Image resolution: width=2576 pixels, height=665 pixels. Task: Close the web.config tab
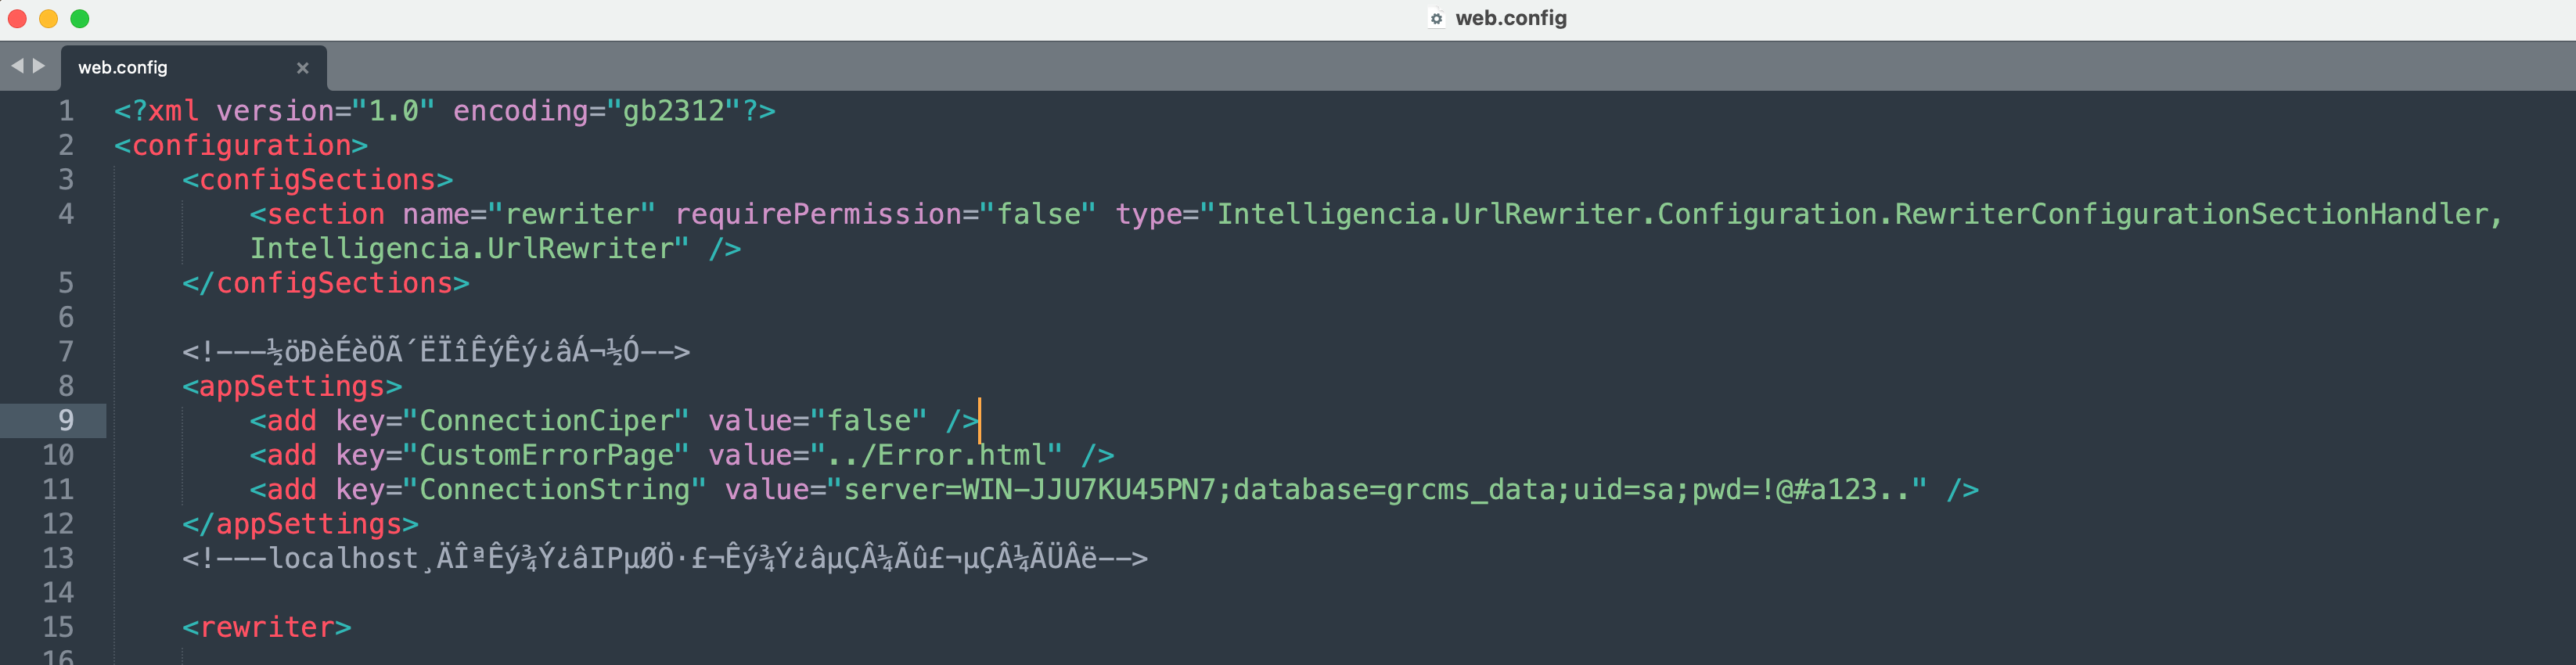302,68
